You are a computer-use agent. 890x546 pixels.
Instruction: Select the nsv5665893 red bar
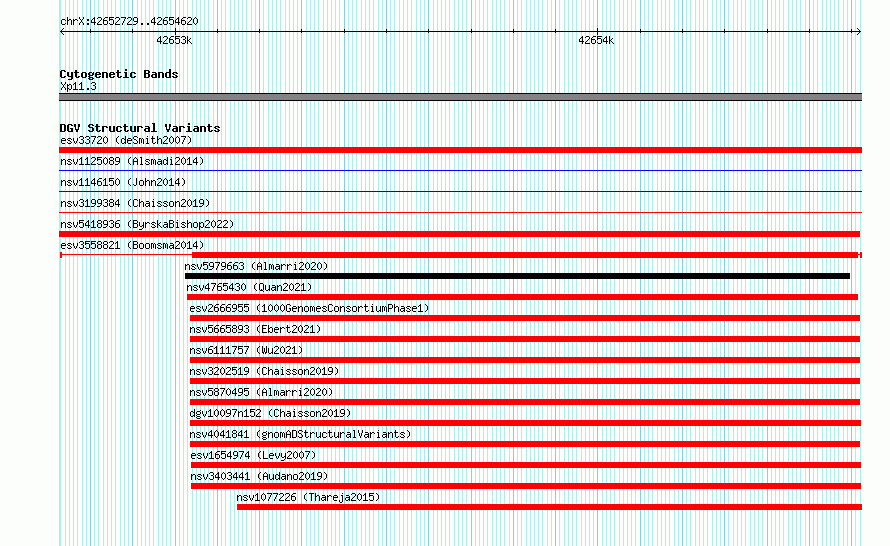524,339
